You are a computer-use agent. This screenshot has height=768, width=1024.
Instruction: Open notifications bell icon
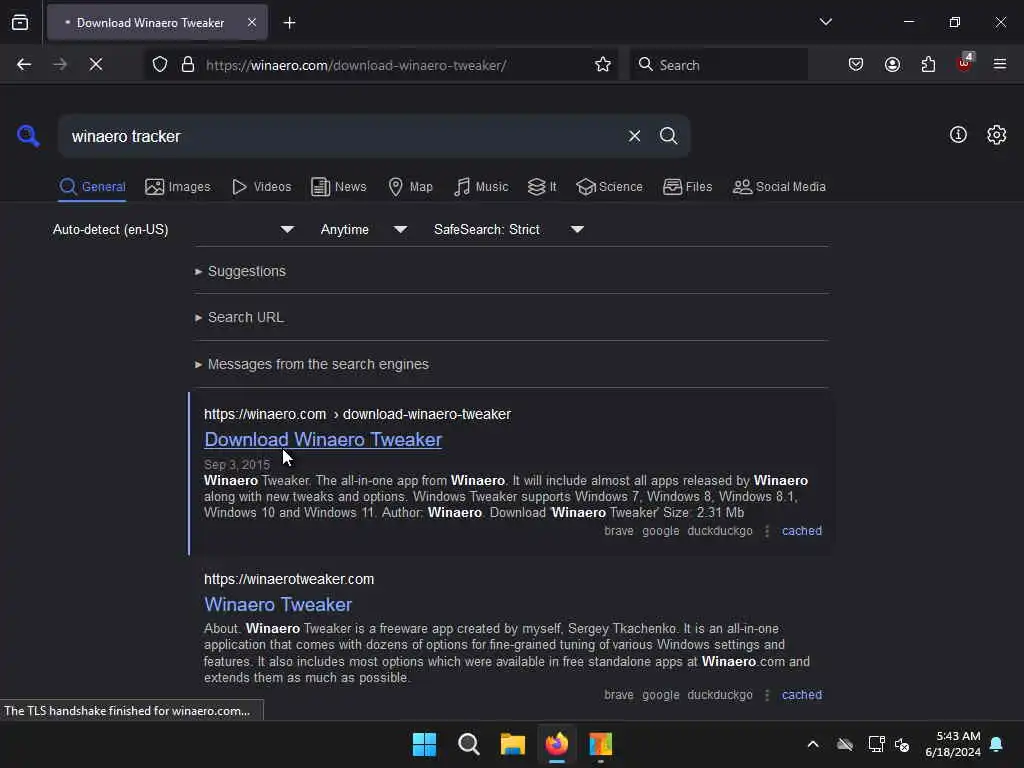pos(997,744)
